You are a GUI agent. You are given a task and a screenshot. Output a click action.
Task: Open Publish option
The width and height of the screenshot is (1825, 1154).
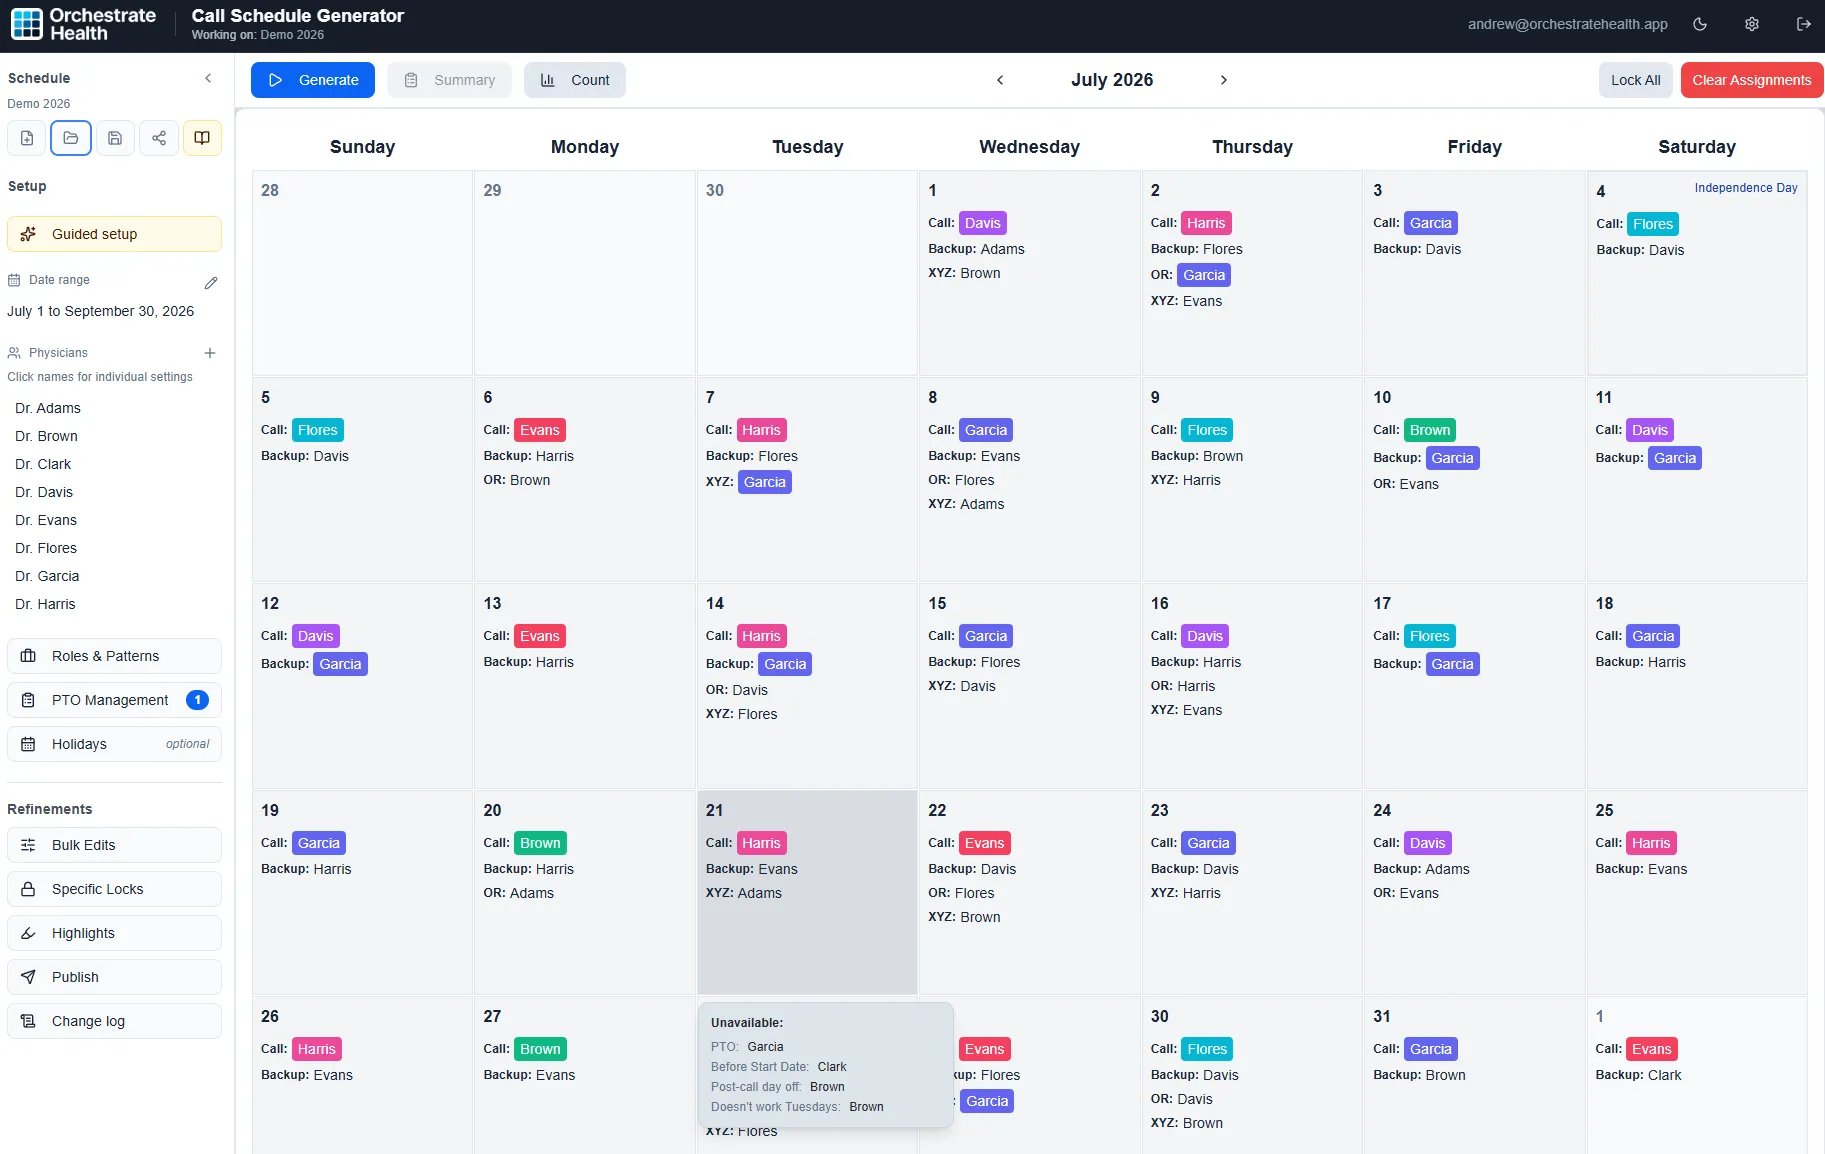pos(115,977)
